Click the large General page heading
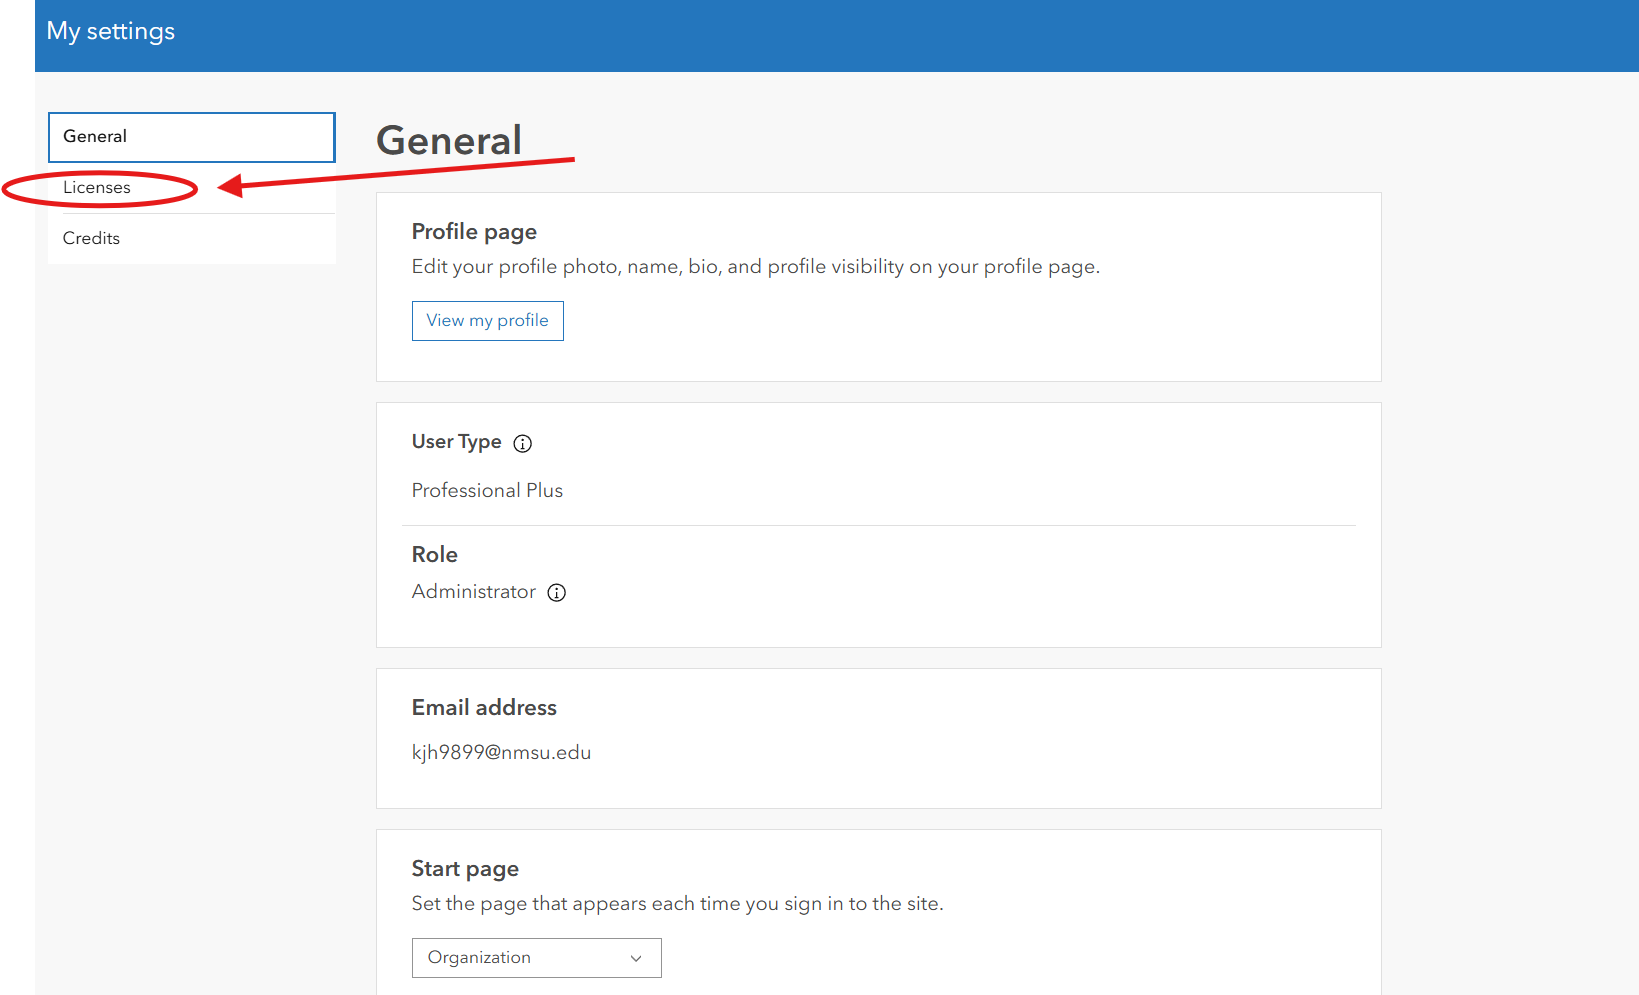 449,141
